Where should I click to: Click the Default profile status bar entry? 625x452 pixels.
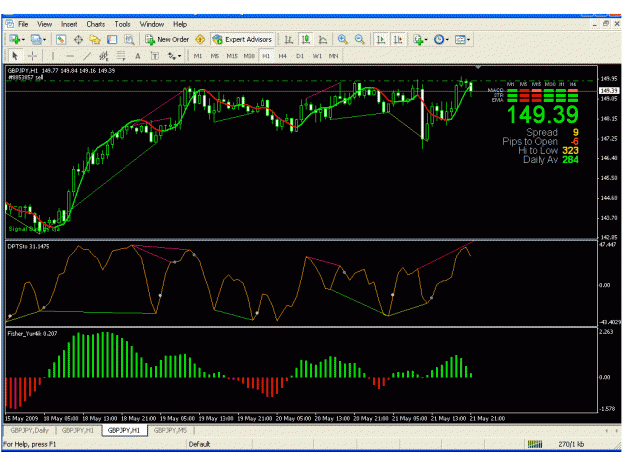point(199,444)
